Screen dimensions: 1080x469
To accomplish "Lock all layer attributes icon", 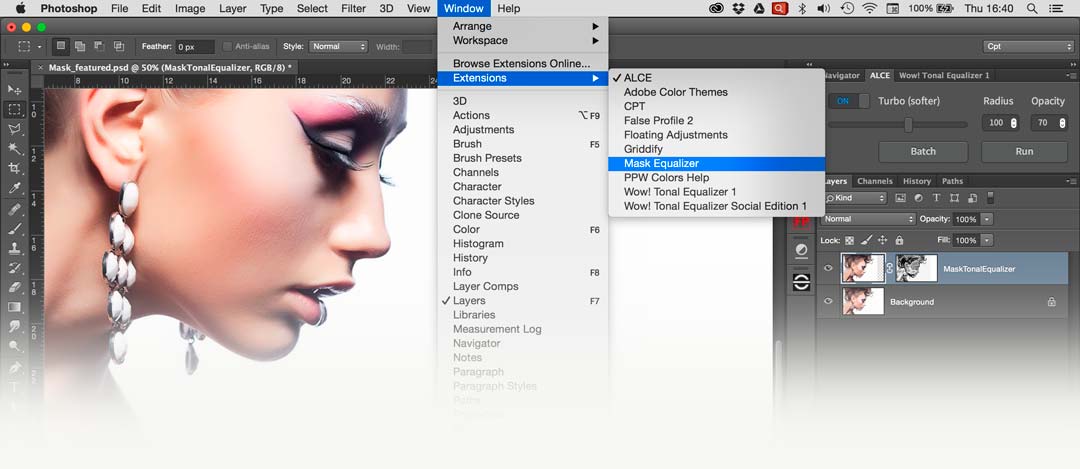I will coord(899,240).
